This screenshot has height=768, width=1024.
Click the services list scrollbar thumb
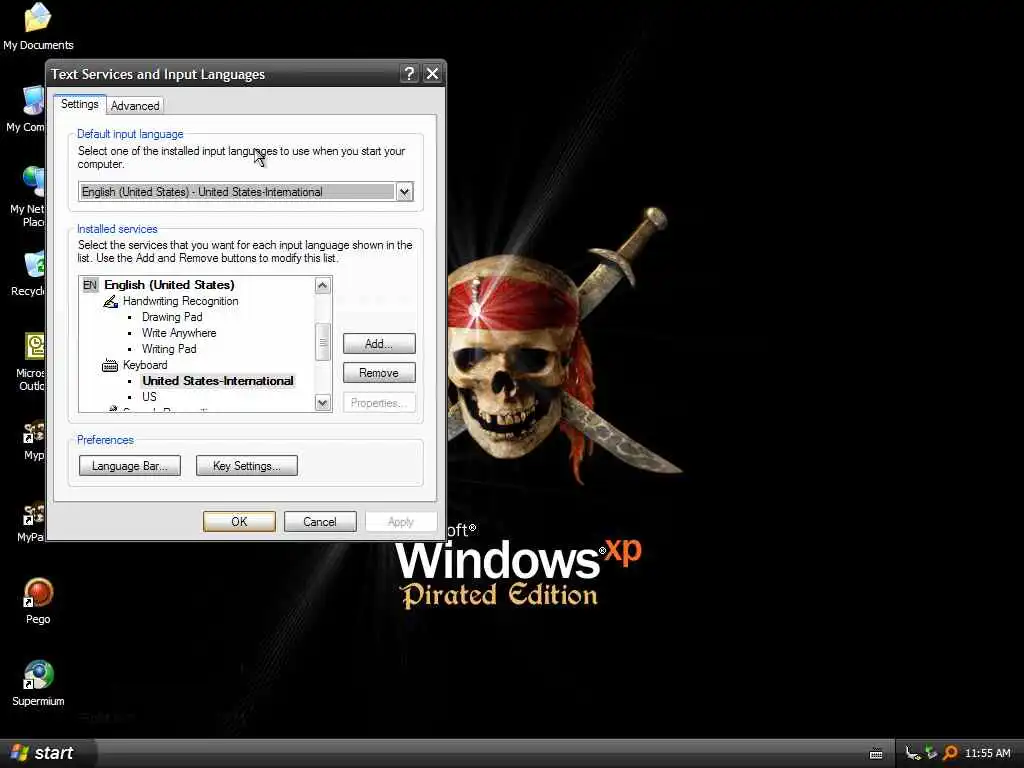point(323,342)
